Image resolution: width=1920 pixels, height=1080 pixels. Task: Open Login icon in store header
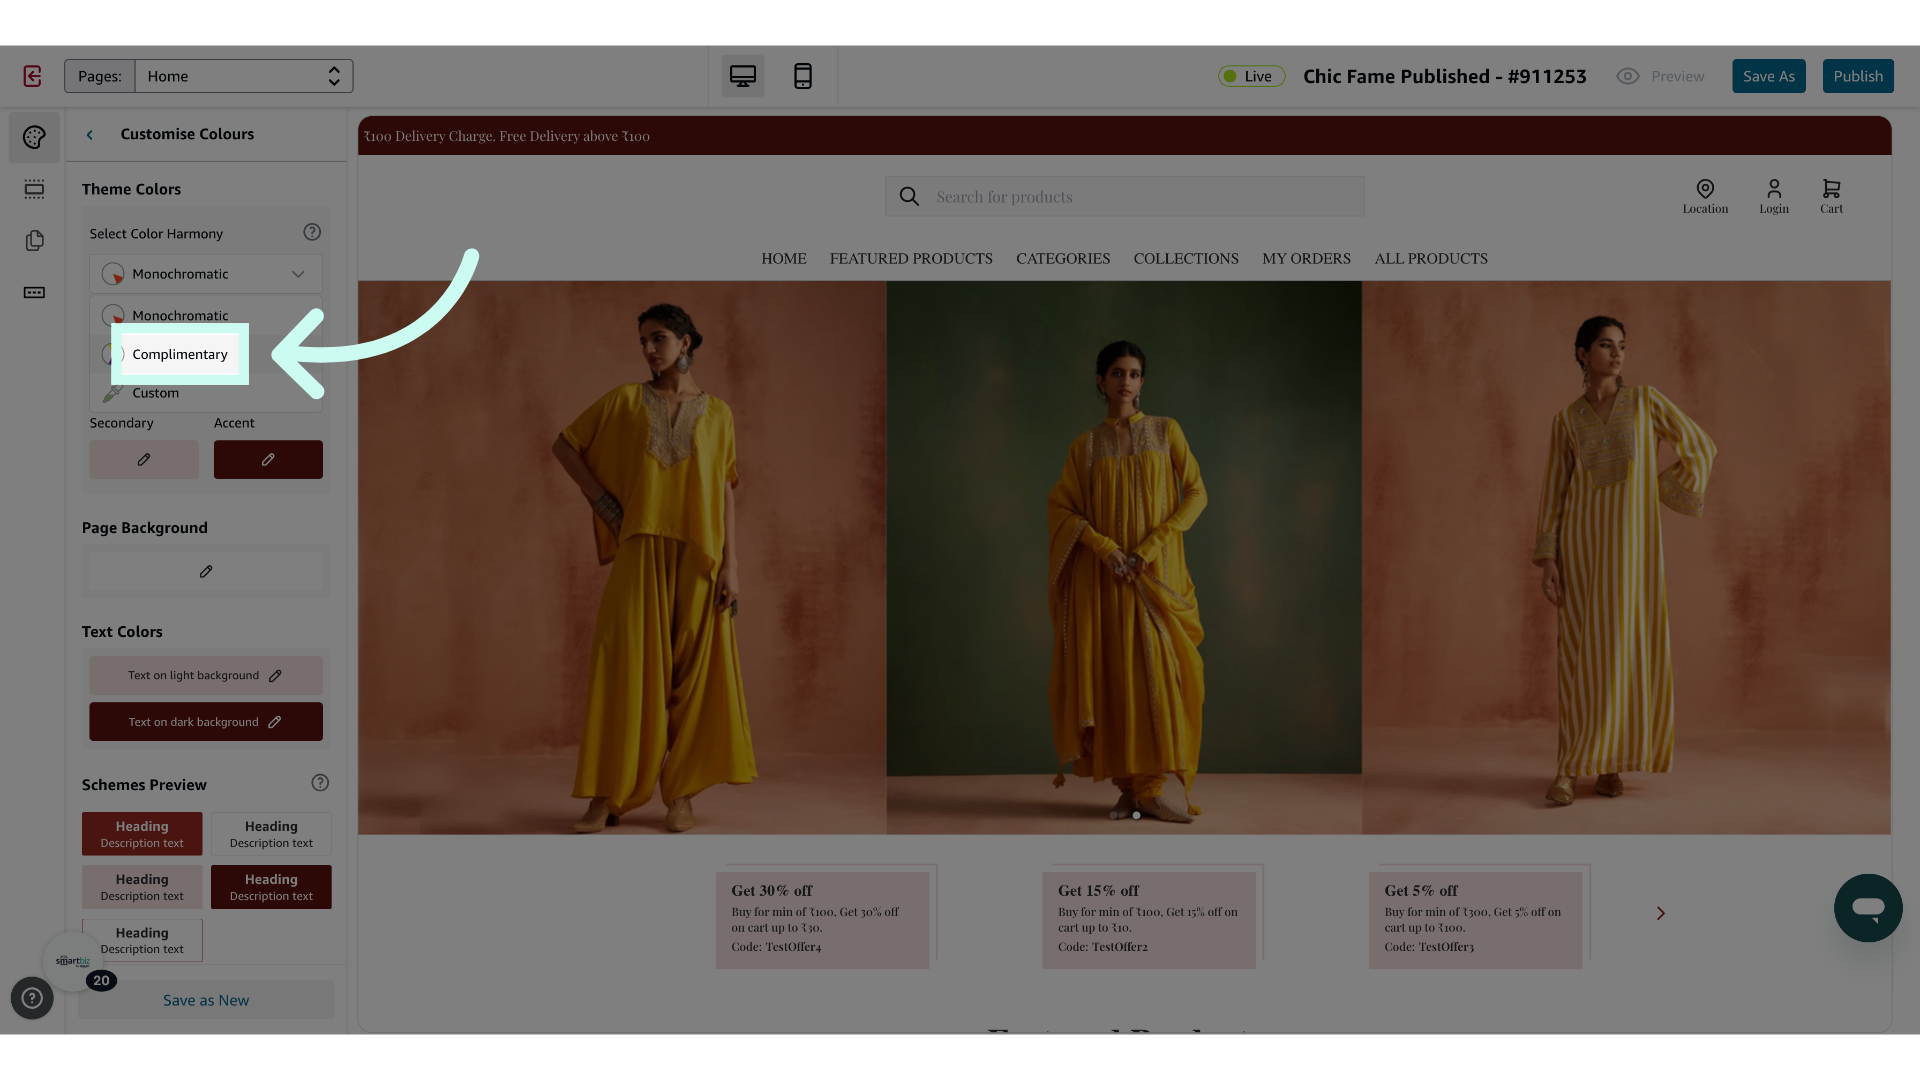pyautogui.click(x=1774, y=196)
